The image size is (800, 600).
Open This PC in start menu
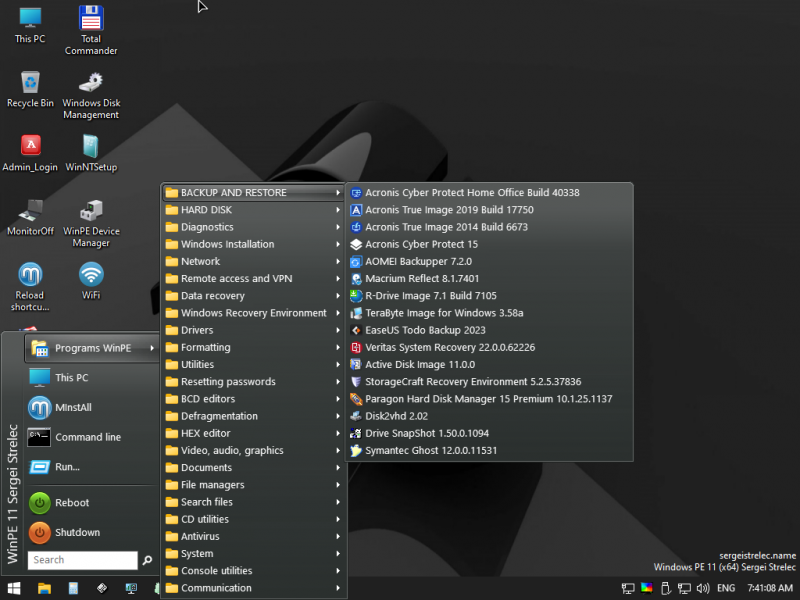[x=92, y=378]
